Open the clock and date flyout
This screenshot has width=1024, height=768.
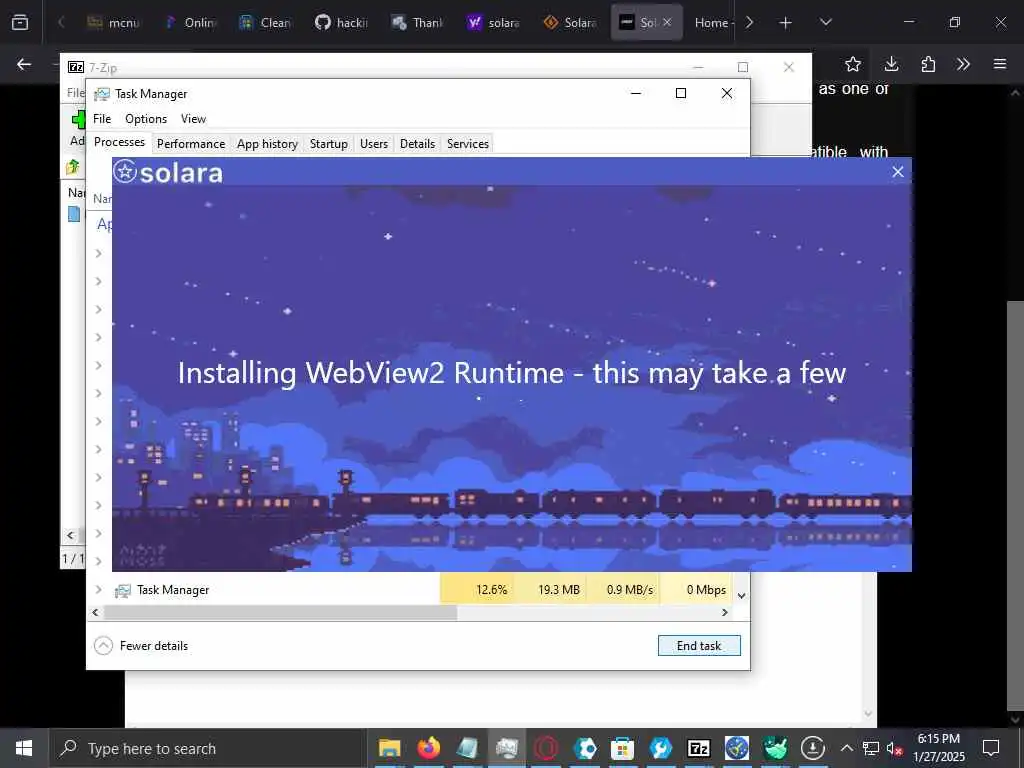tap(939, 748)
